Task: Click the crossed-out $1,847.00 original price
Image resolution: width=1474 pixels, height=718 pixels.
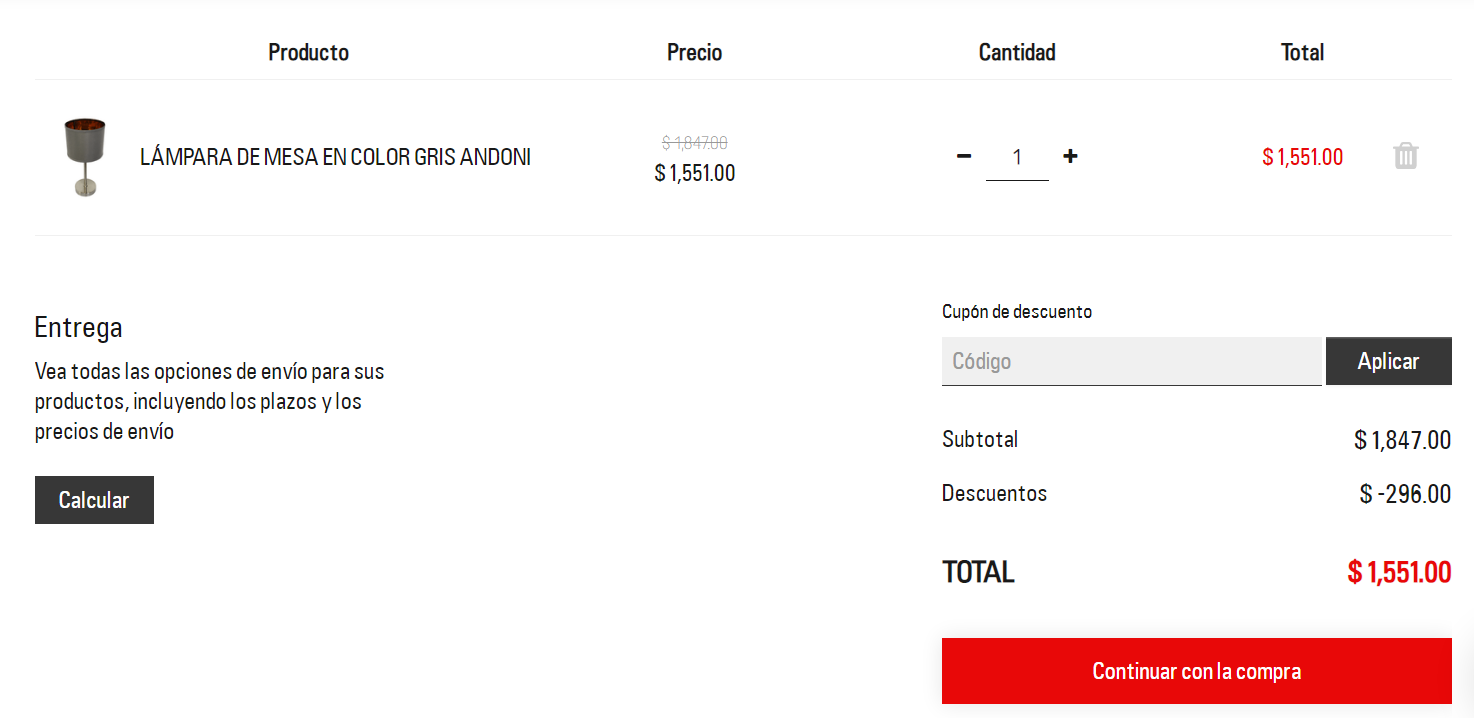Action: pos(694,143)
